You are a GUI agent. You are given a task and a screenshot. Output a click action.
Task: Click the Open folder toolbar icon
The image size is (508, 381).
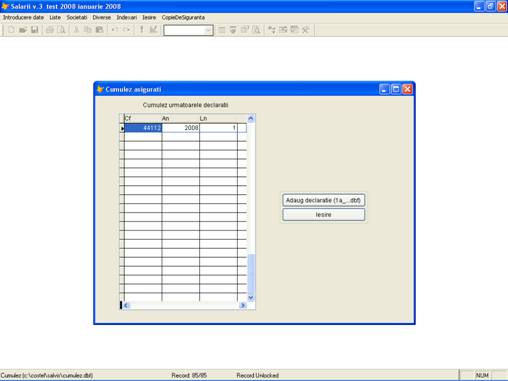coord(23,30)
